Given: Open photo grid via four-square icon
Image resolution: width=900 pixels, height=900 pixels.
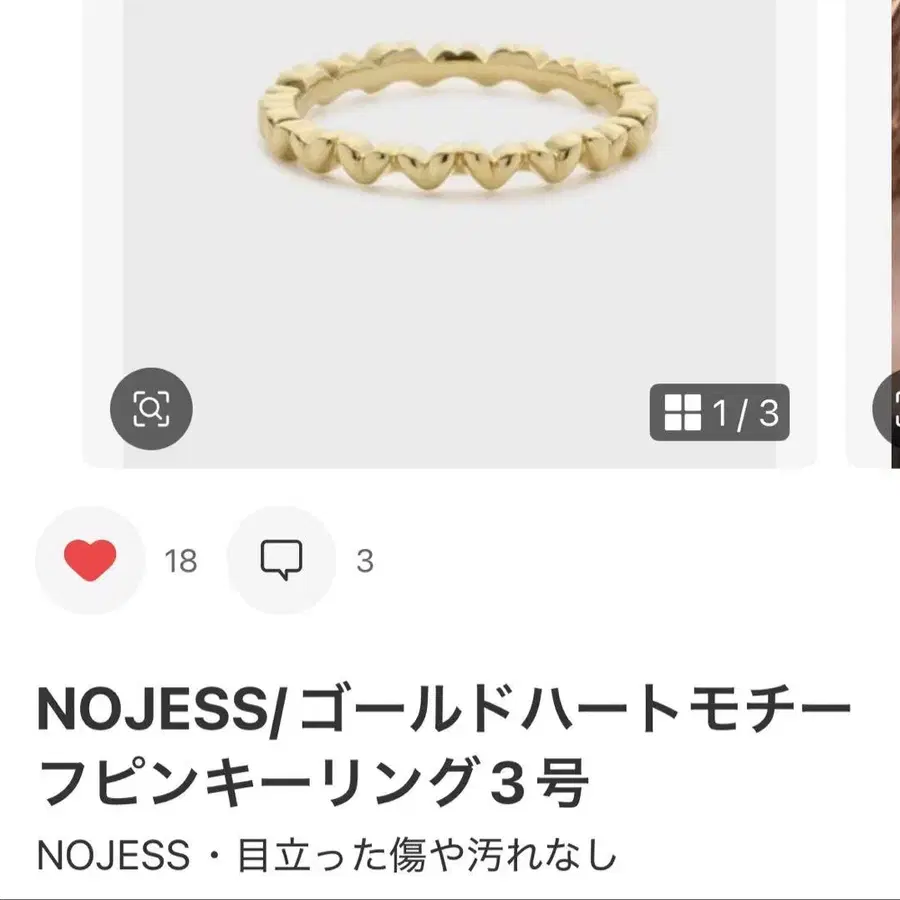Looking at the screenshot, I should click(682, 412).
